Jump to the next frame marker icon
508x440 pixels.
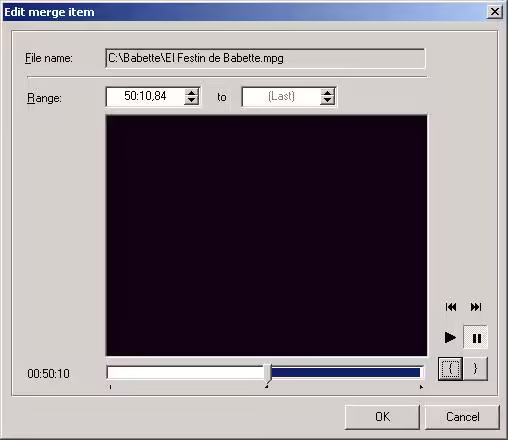coord(476,307)
